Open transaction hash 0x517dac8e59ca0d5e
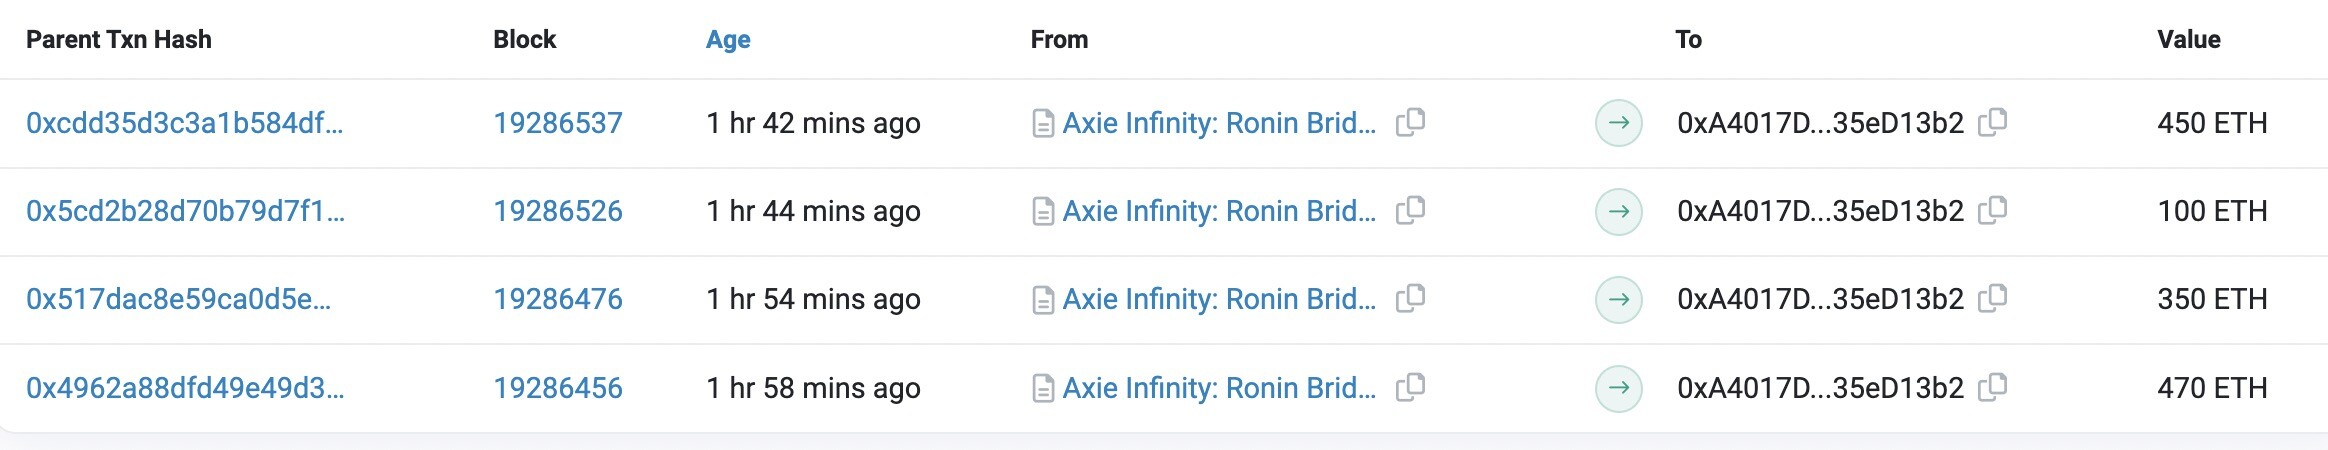Viewport: 2328px width, 450px height. (x=178, y=299)
